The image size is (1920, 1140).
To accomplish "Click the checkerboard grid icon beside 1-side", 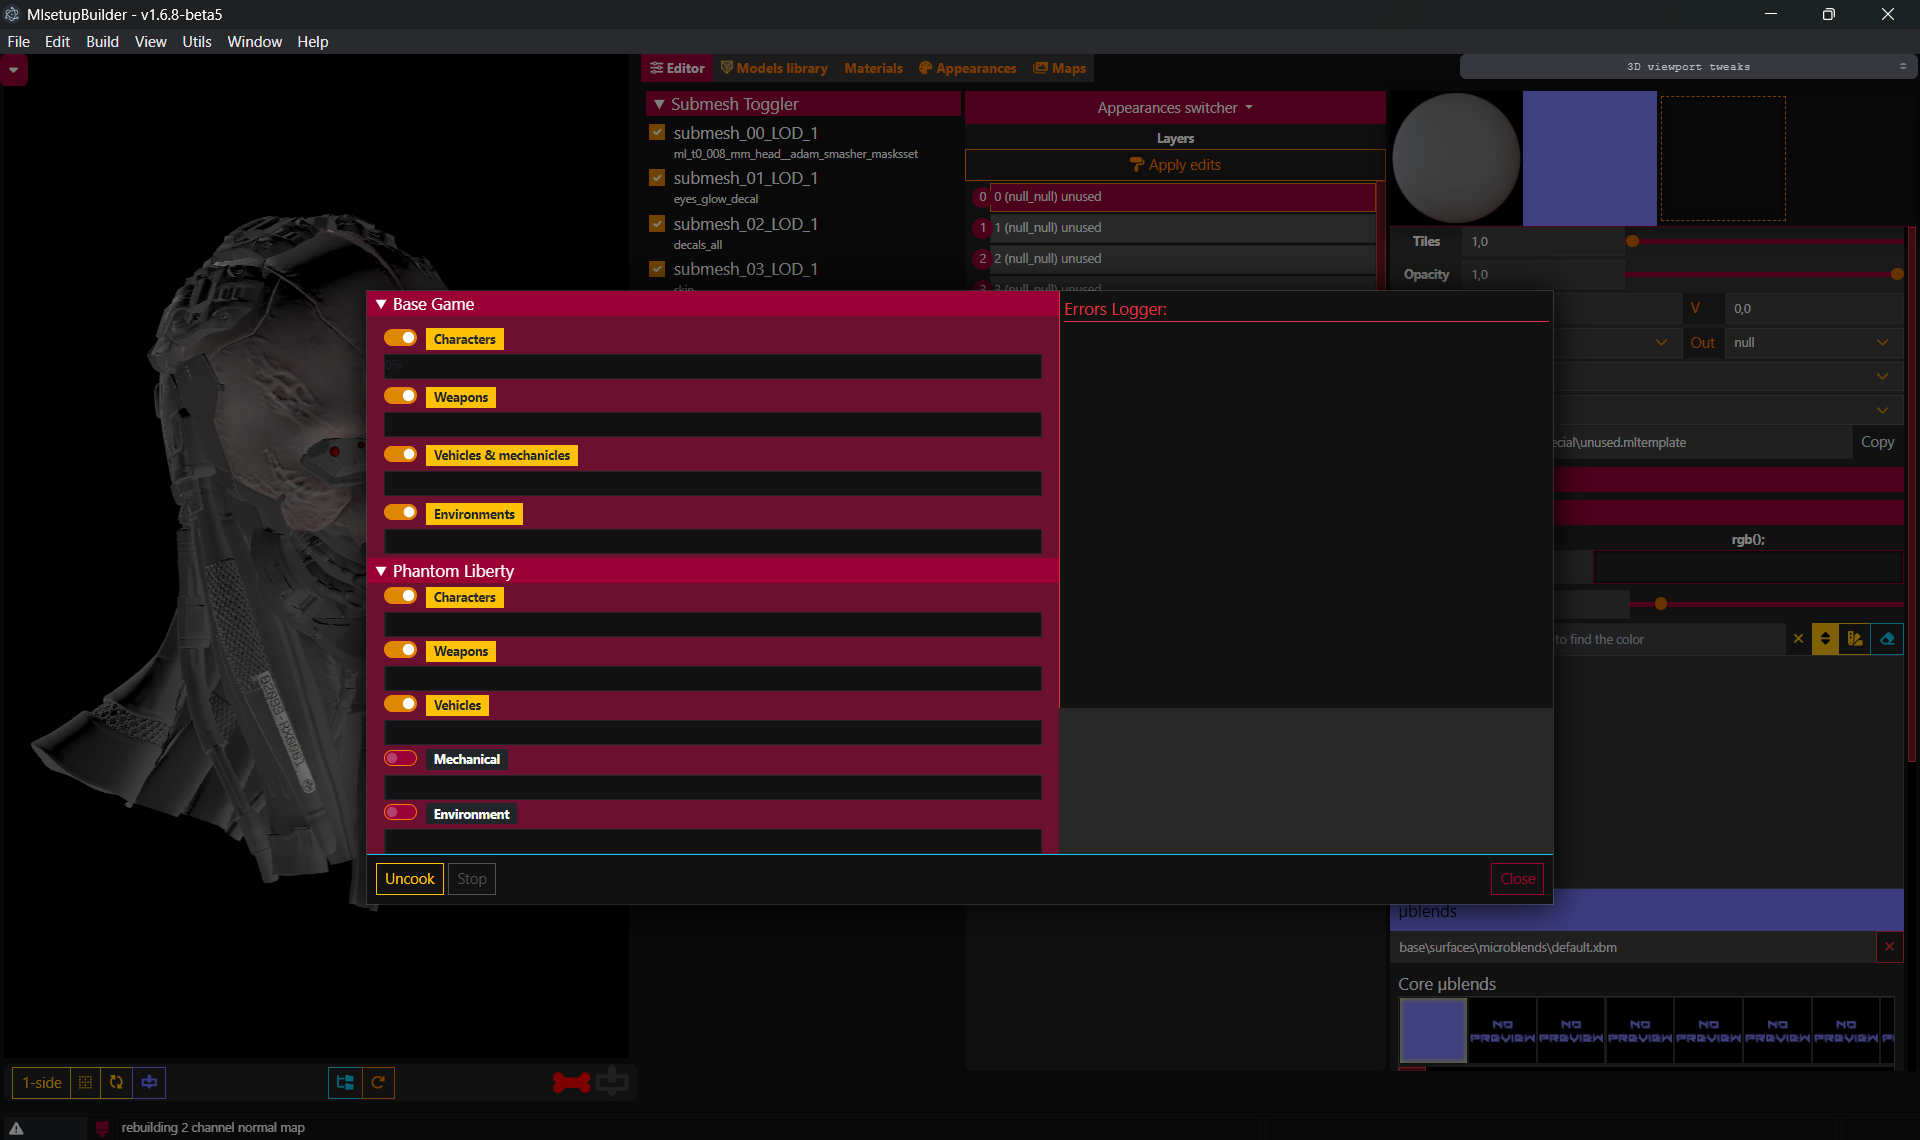I will 85,1082.
